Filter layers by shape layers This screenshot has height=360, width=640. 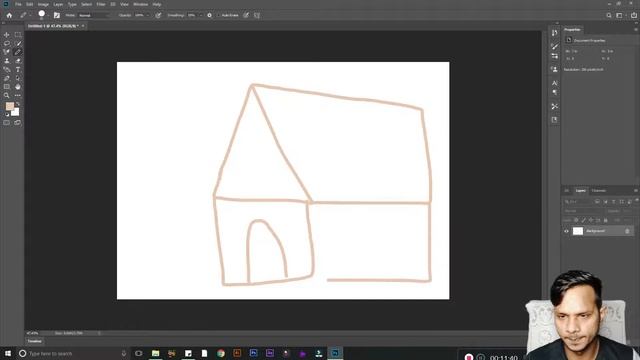(x=622, y=202)
